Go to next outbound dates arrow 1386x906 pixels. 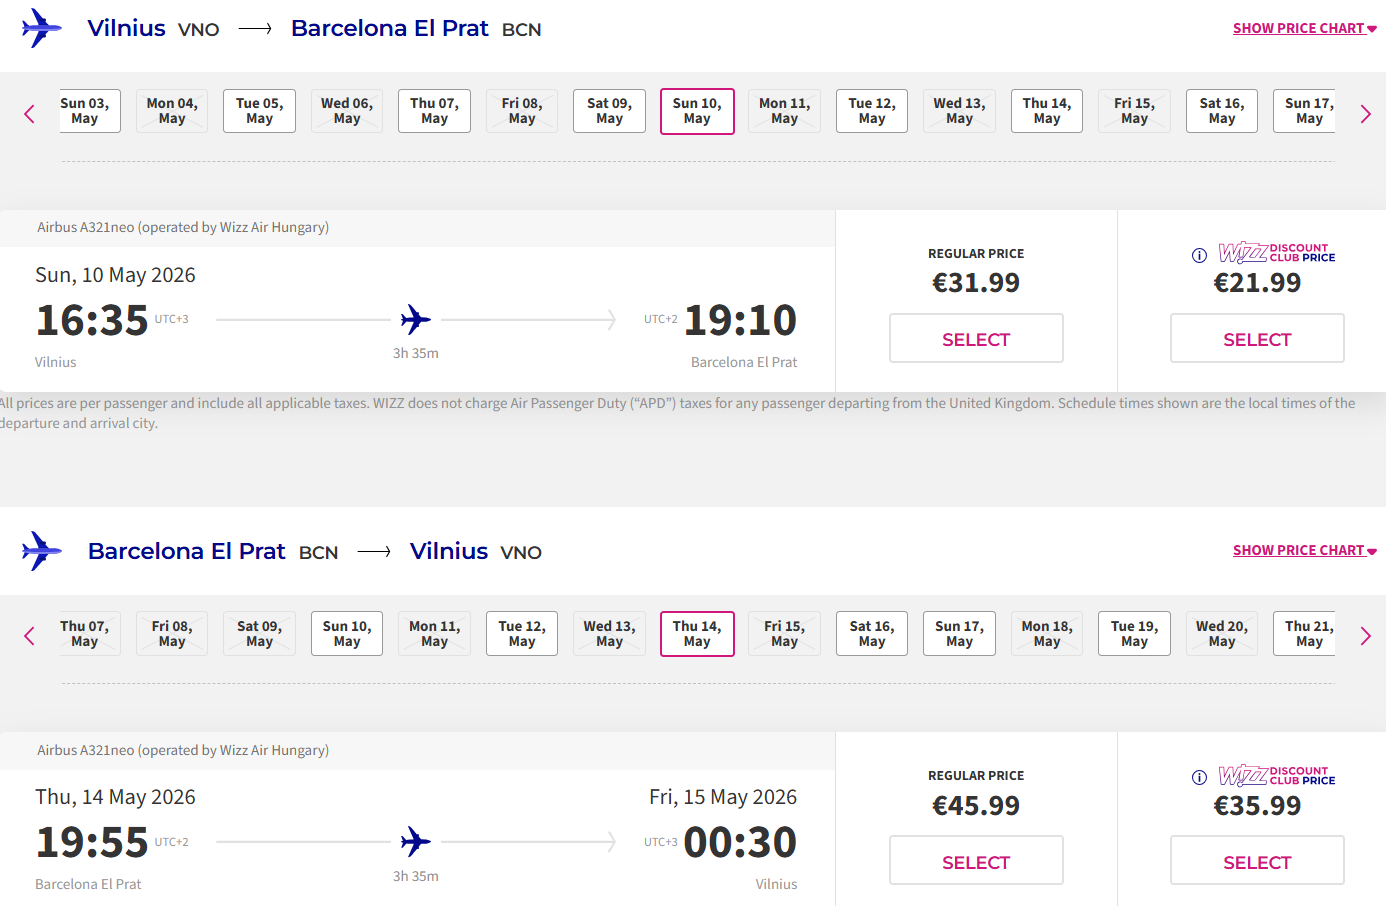coord(1365,114)
